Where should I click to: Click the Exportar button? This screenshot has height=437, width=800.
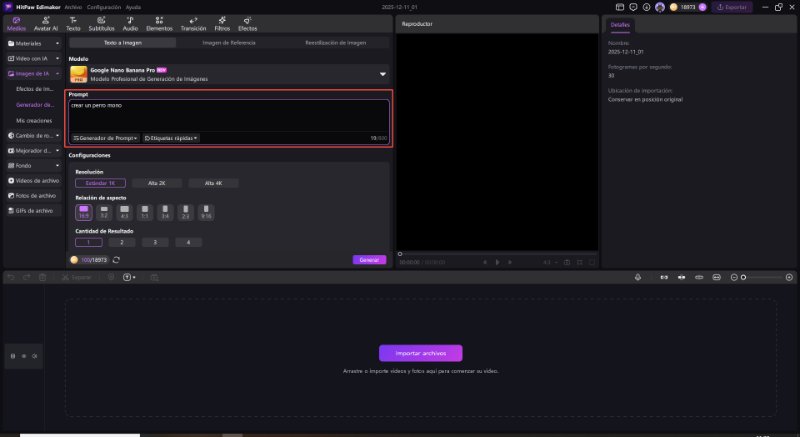732,7
